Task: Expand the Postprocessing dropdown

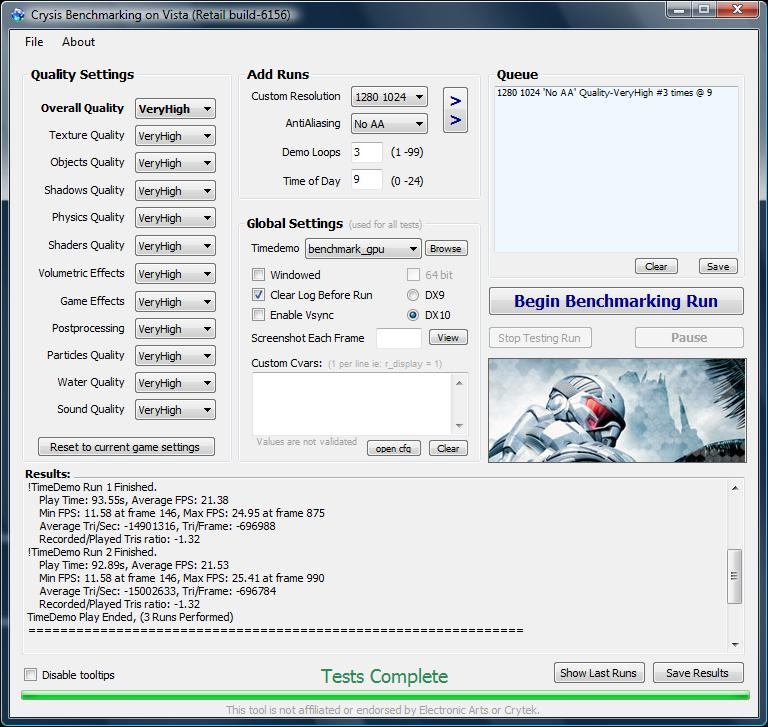Action: pyautogui.click(x=175, y=329)
